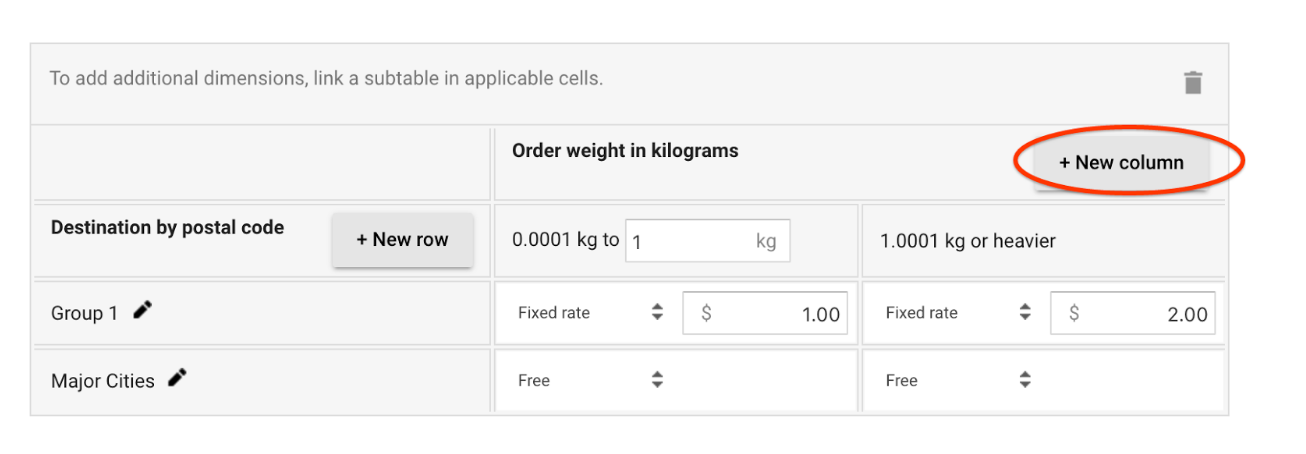
Task: Select the Group 1 row label
Action: [84, 313]
